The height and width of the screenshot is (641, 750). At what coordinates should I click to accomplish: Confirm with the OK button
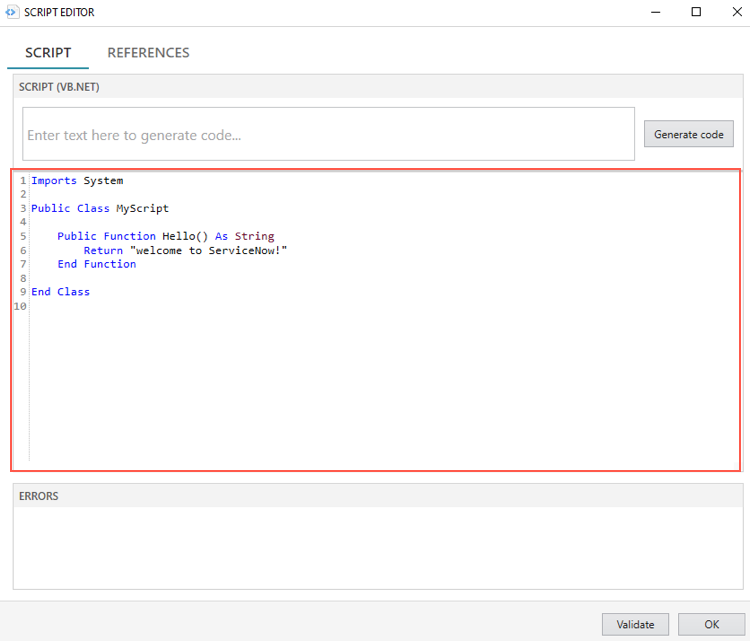point(711,624)
